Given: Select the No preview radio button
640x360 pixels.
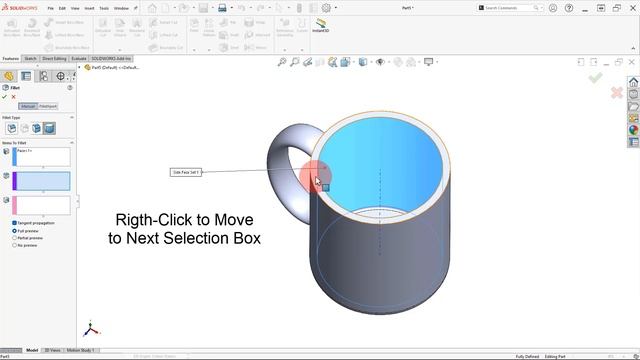Looking at the screenshot, I should click(14, 245).
